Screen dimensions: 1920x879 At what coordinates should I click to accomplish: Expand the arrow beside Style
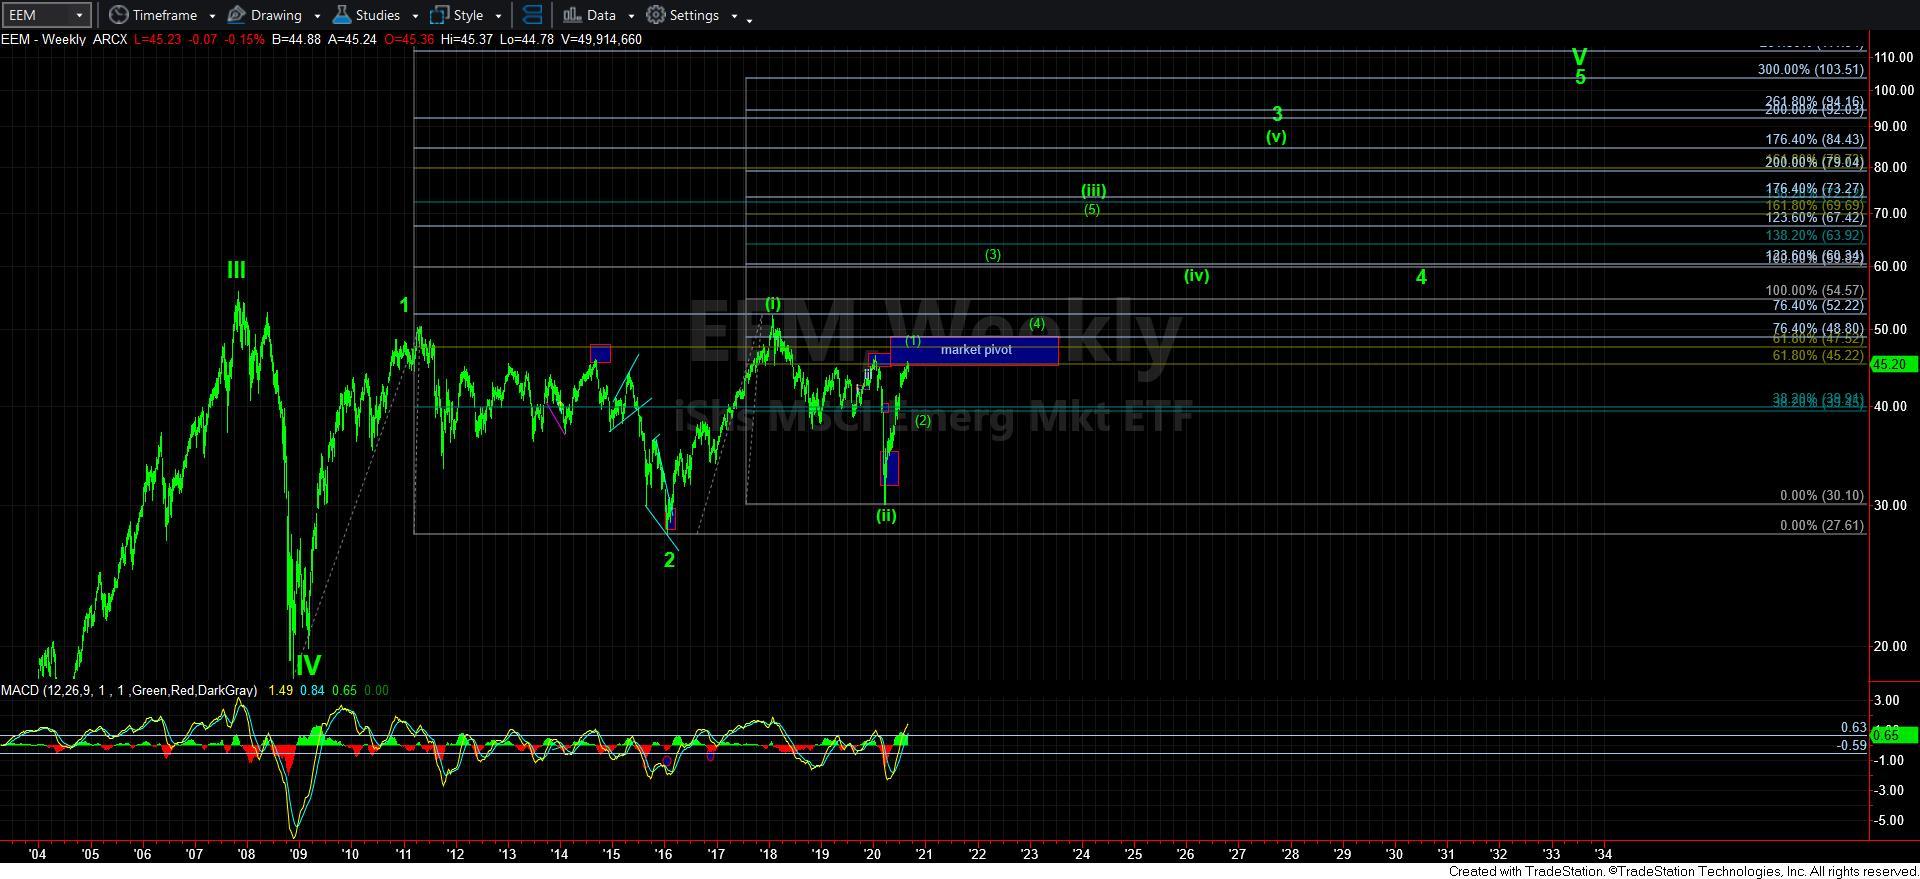point(498,16)
